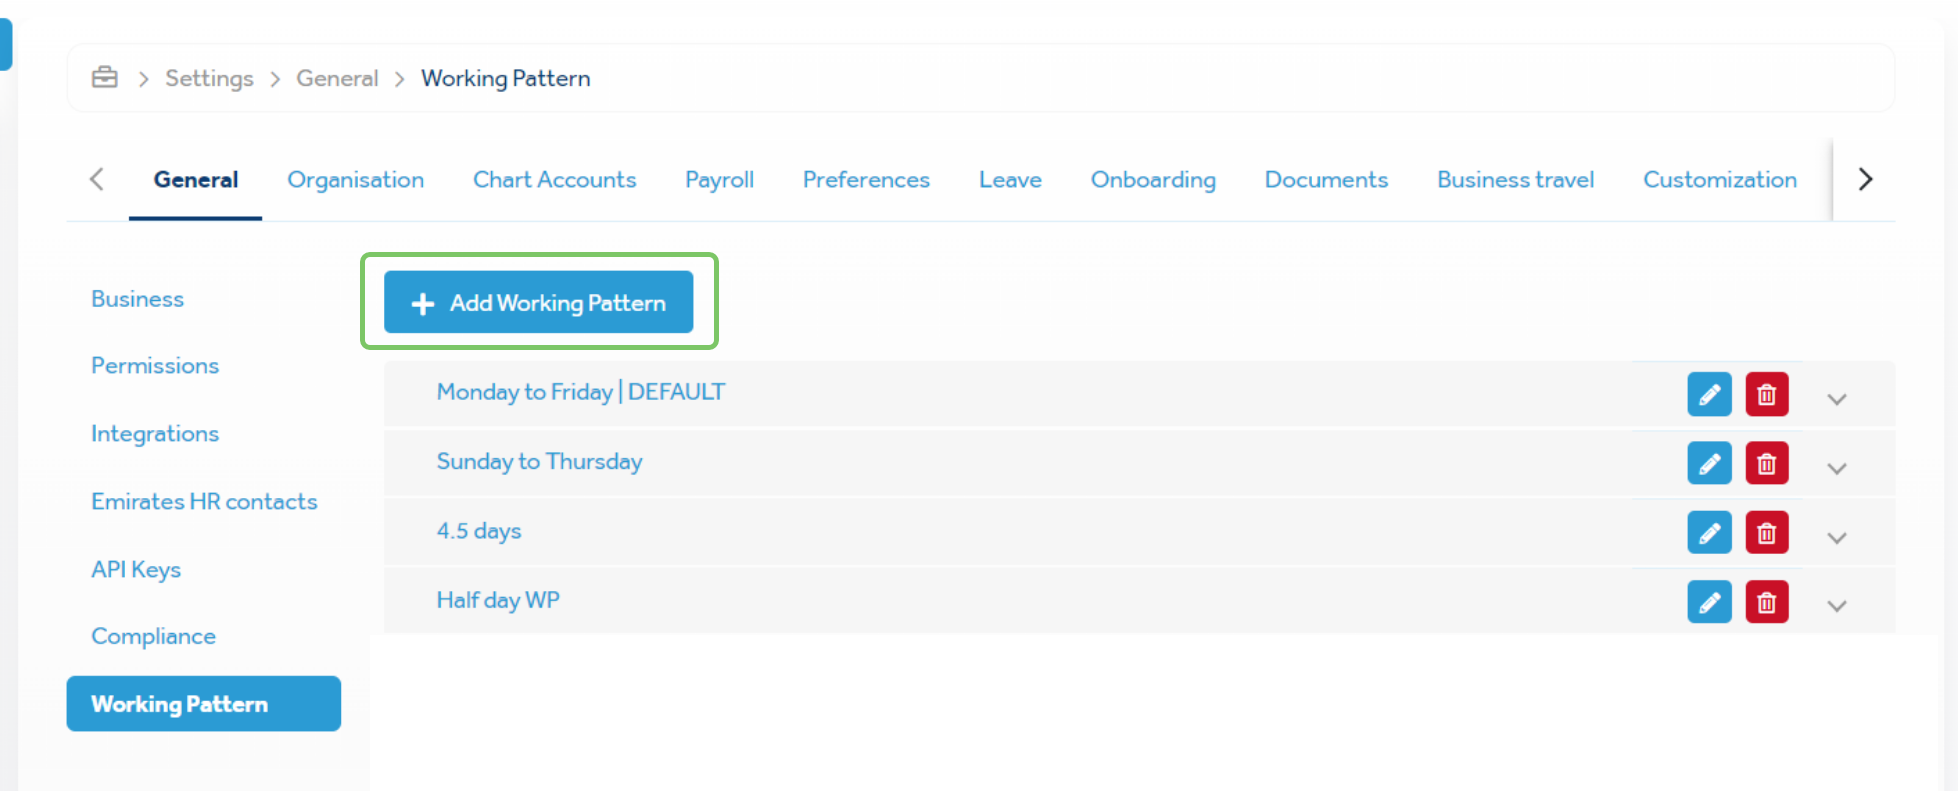Switch to the Payroll tab
1958x792 pixels.
click(719, 180)
